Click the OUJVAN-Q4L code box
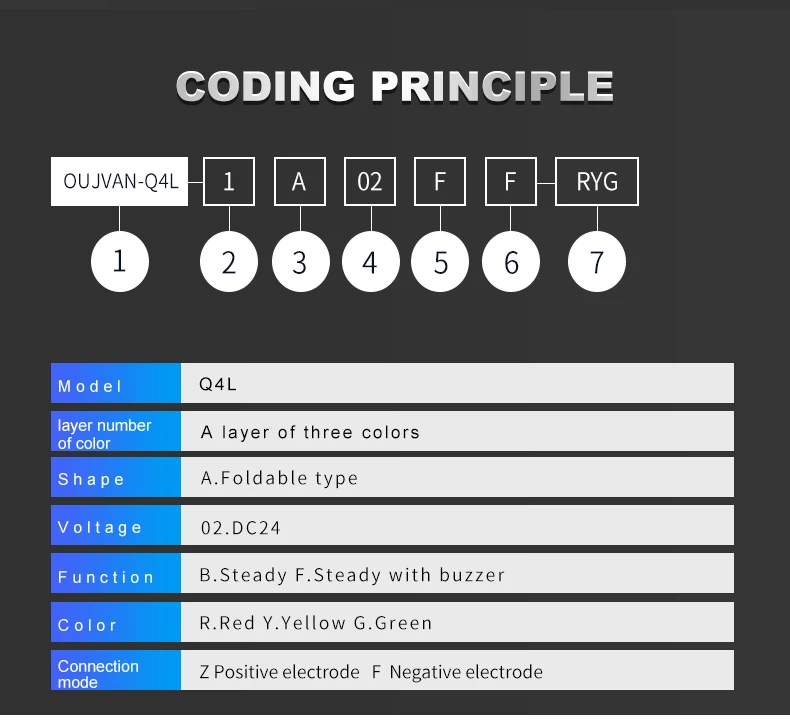This screenshot has height=721, width=790. (x=120, y=181)
